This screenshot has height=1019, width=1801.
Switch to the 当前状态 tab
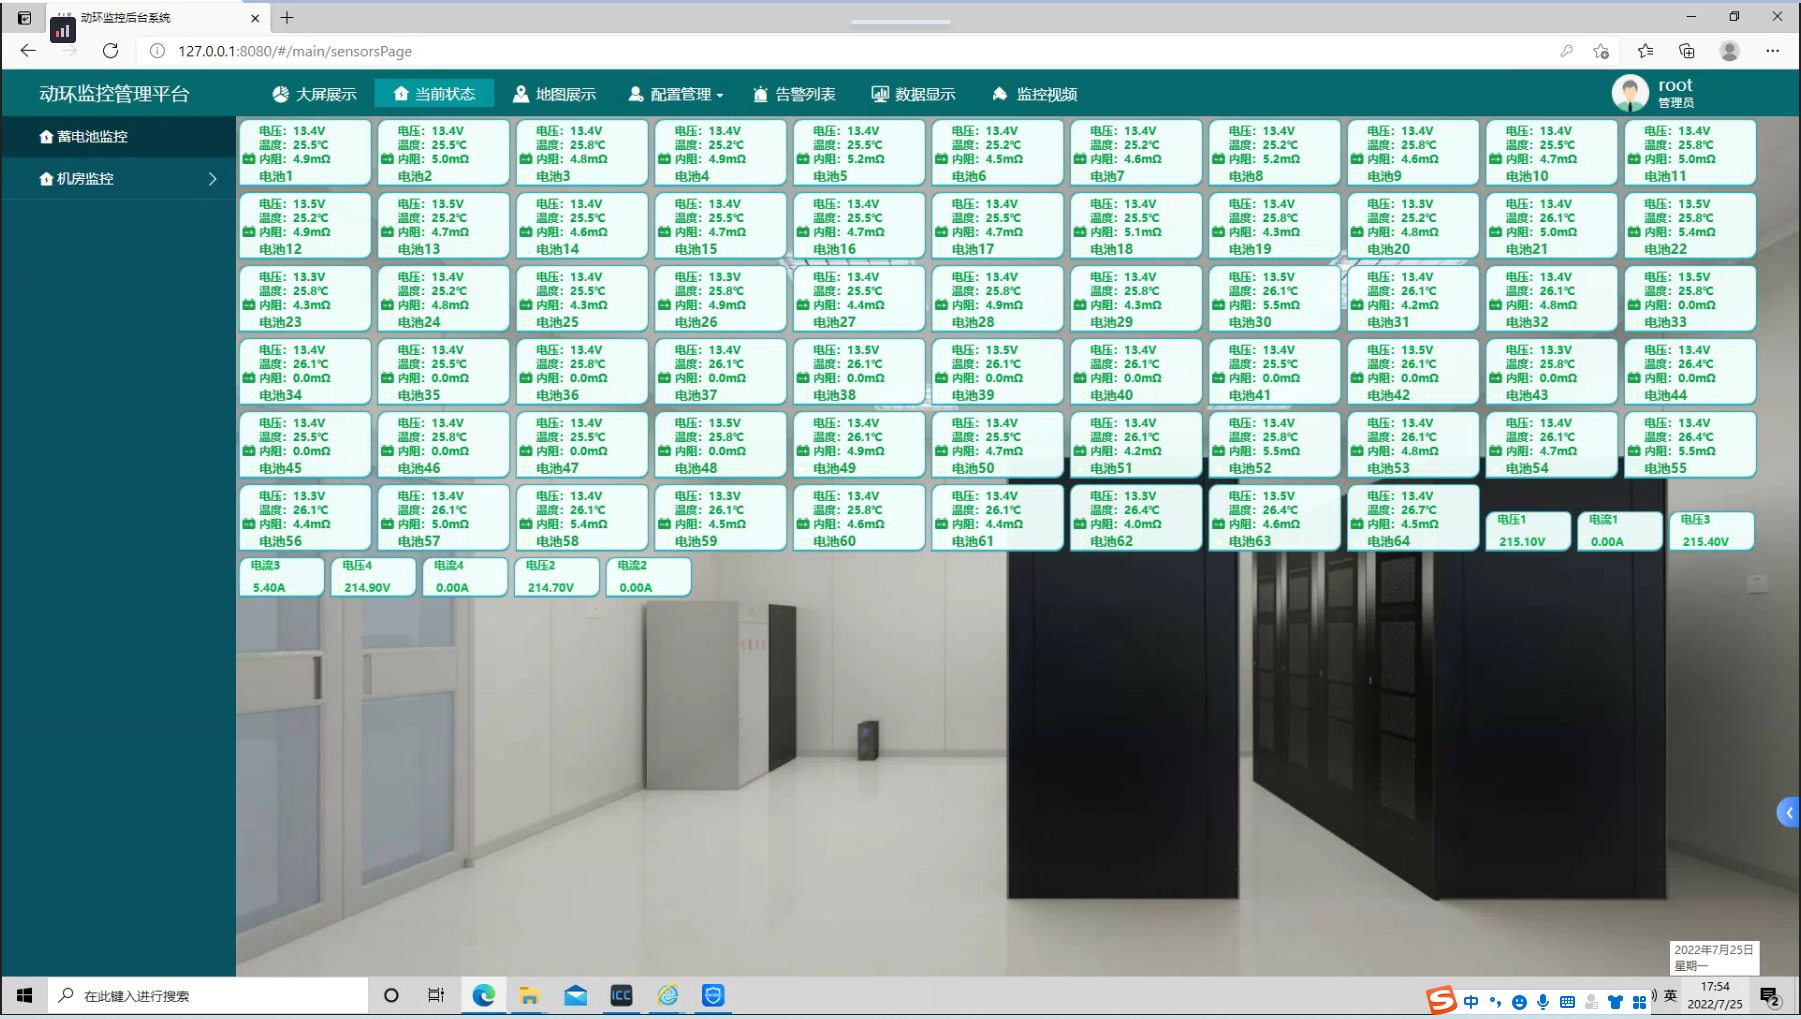(434, 94)
